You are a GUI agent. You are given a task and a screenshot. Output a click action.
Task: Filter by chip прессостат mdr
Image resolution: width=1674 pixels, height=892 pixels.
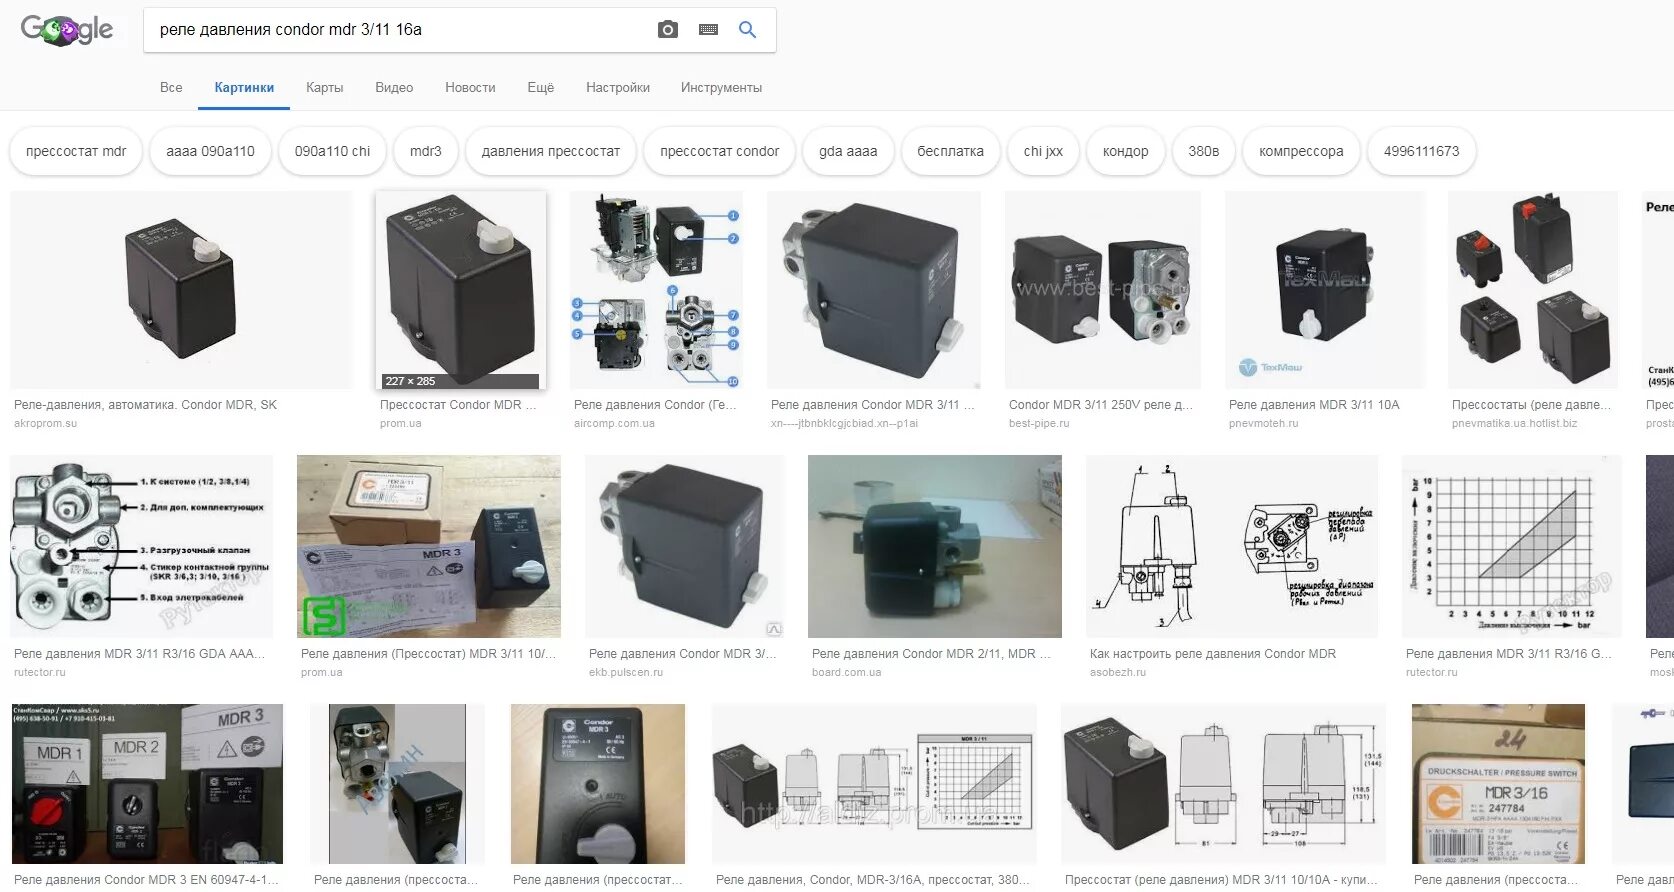coord(76,151)
